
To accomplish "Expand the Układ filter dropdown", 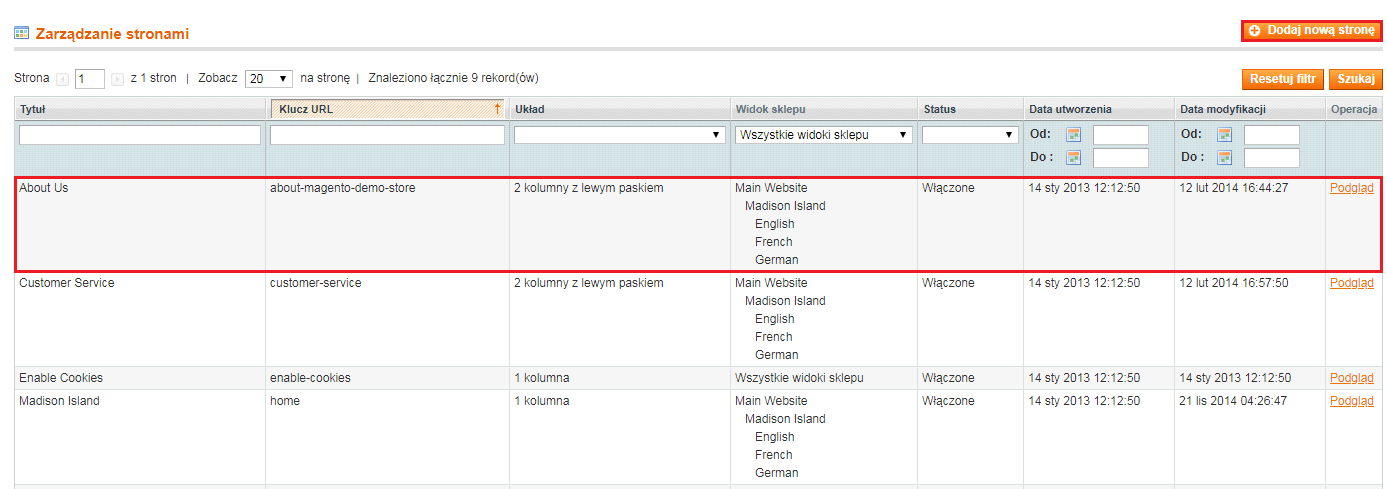I will (619, 135).
